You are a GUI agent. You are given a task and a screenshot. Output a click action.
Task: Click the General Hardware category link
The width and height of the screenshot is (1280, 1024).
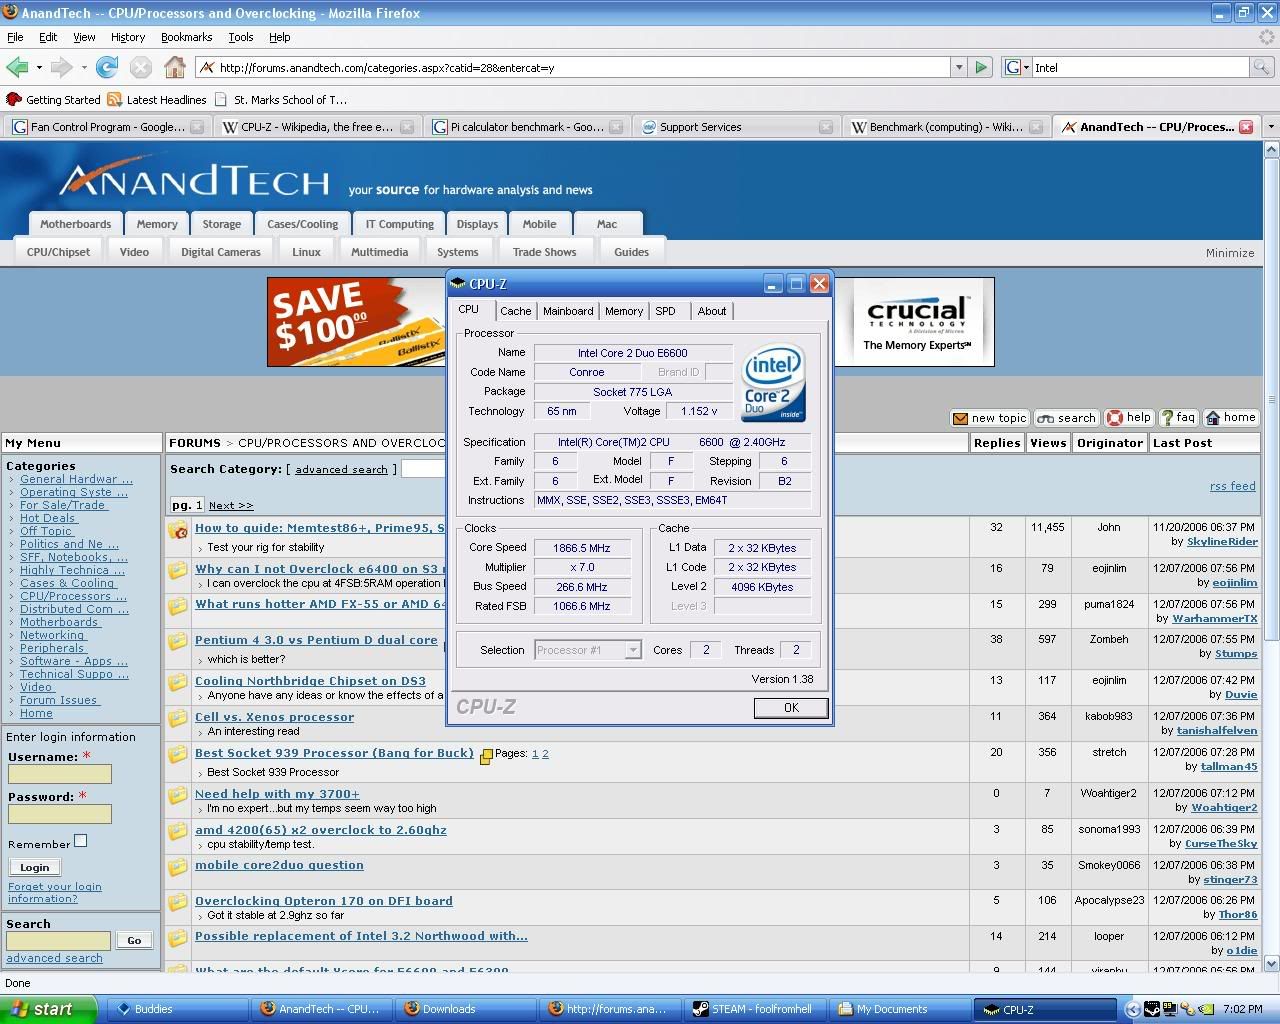click(75, 479)
